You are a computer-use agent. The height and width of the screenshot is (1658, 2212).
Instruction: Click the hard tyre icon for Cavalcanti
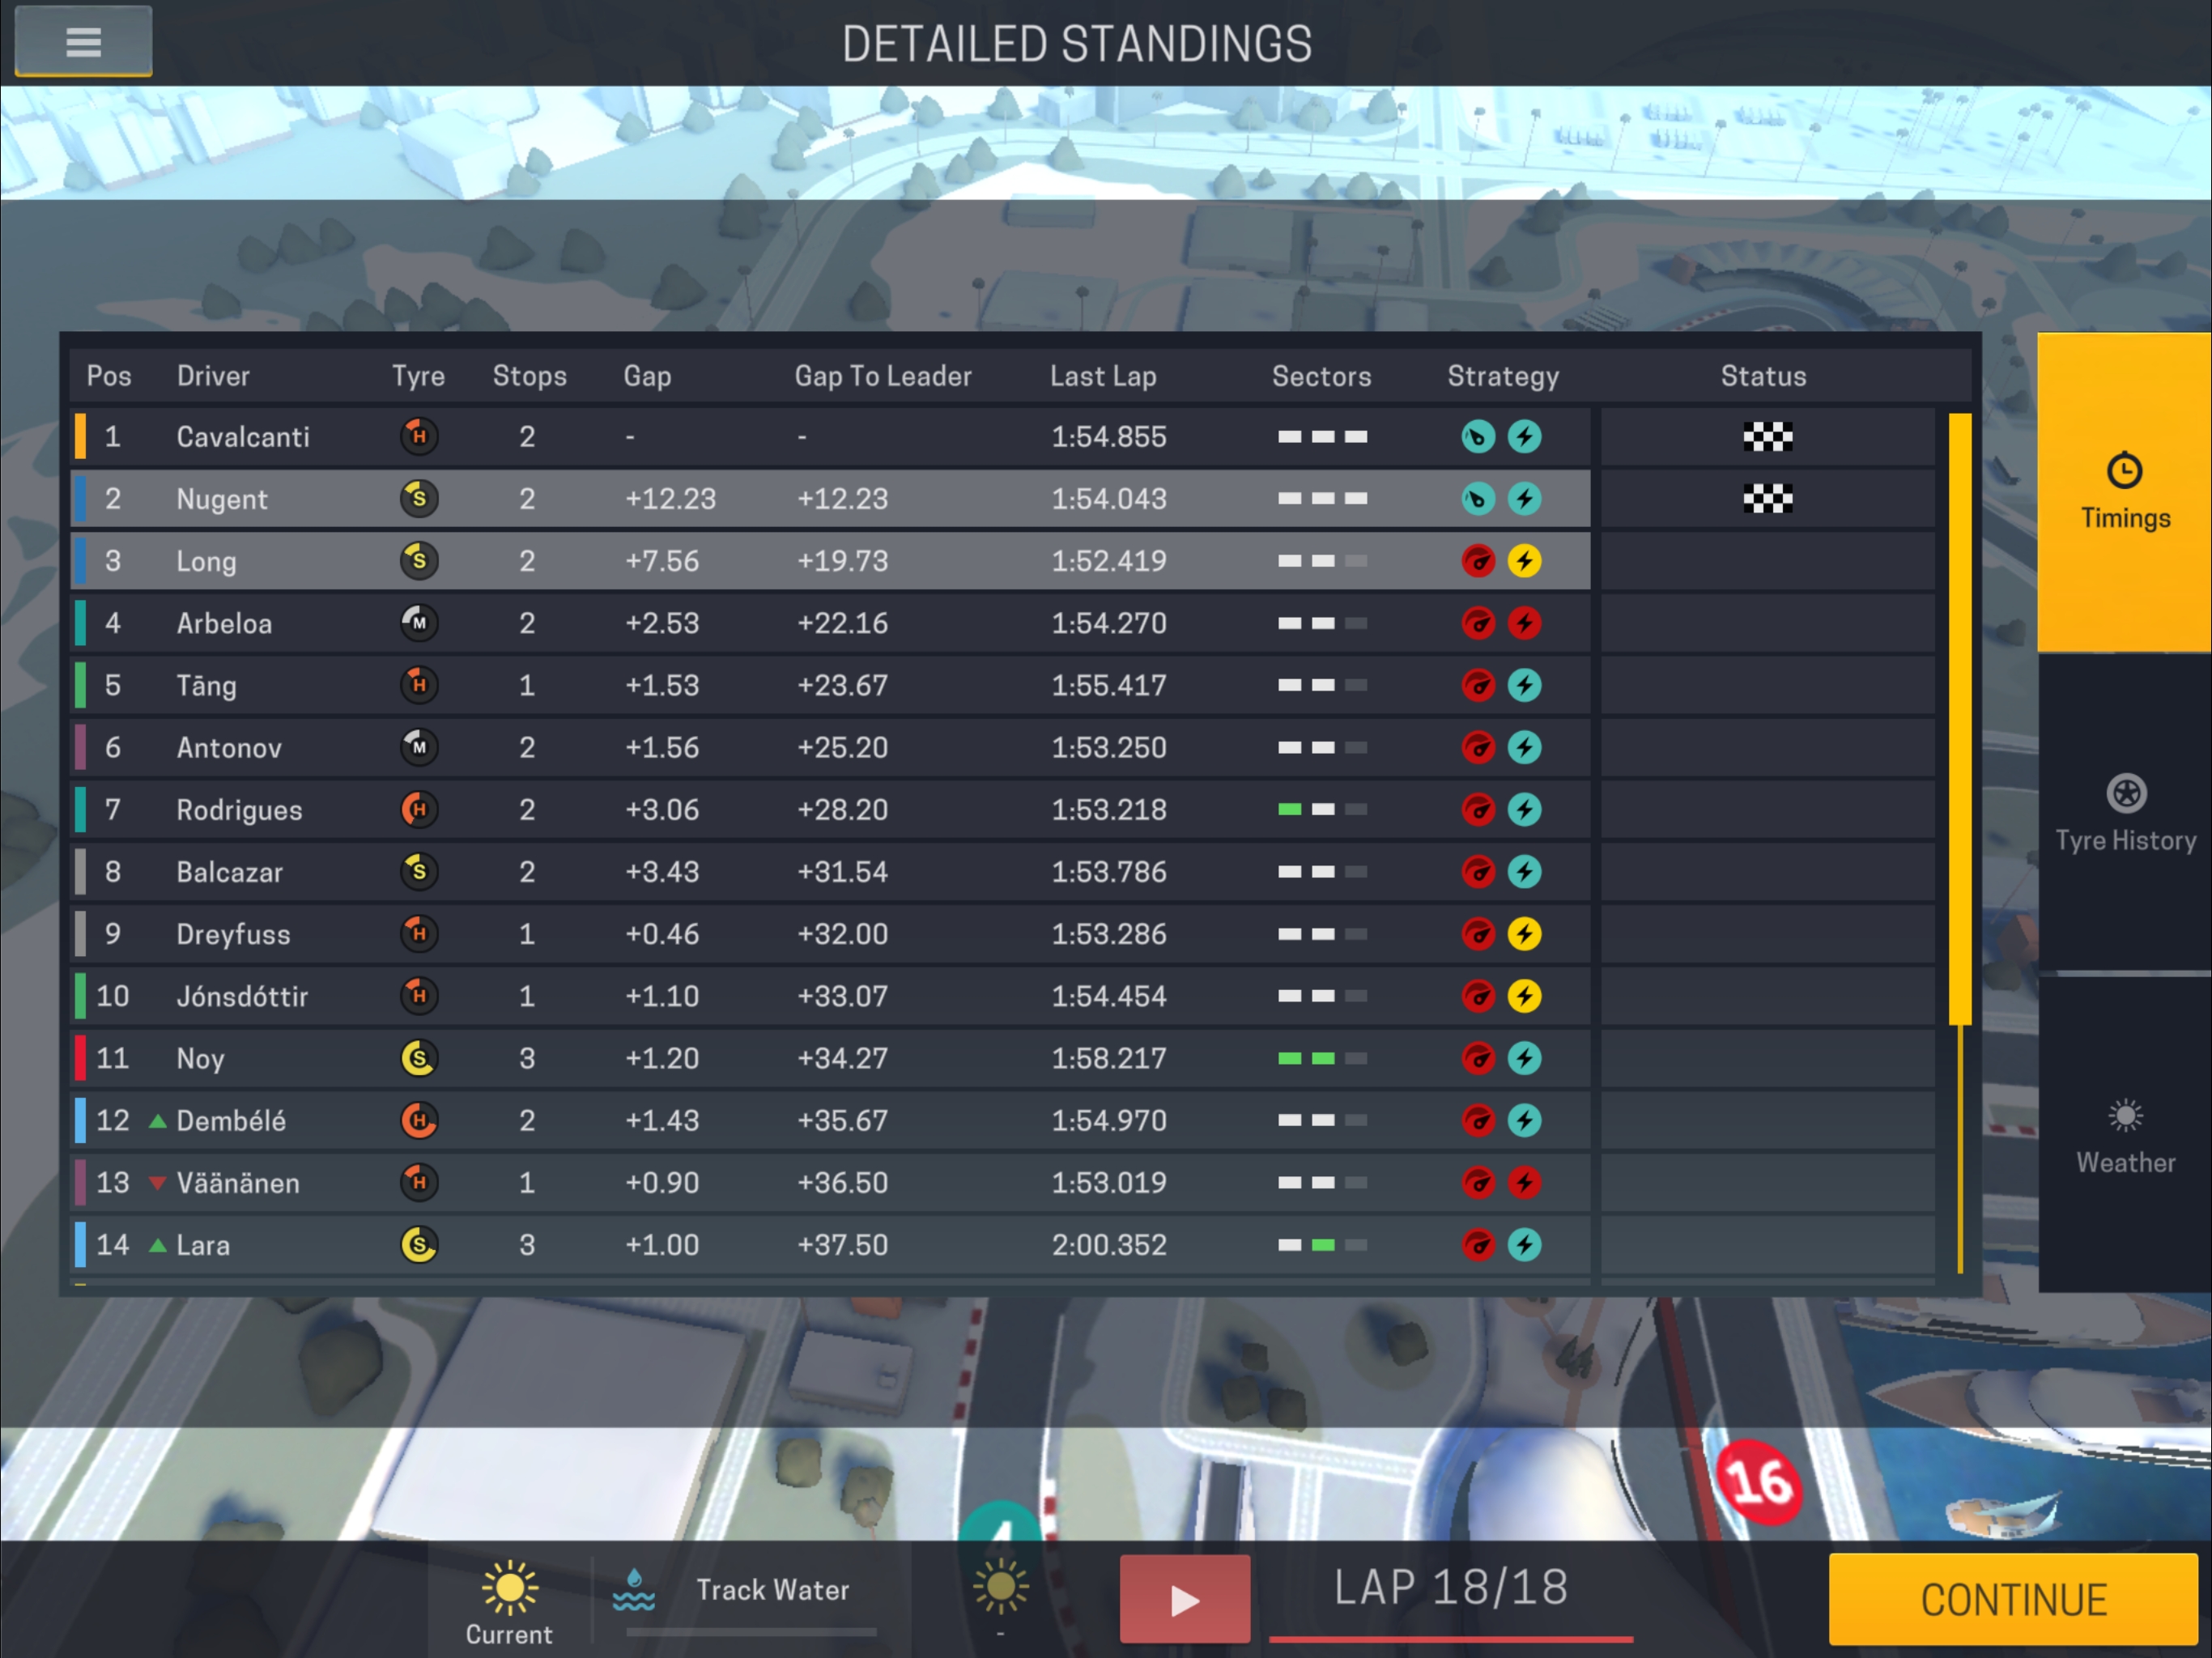418,436
